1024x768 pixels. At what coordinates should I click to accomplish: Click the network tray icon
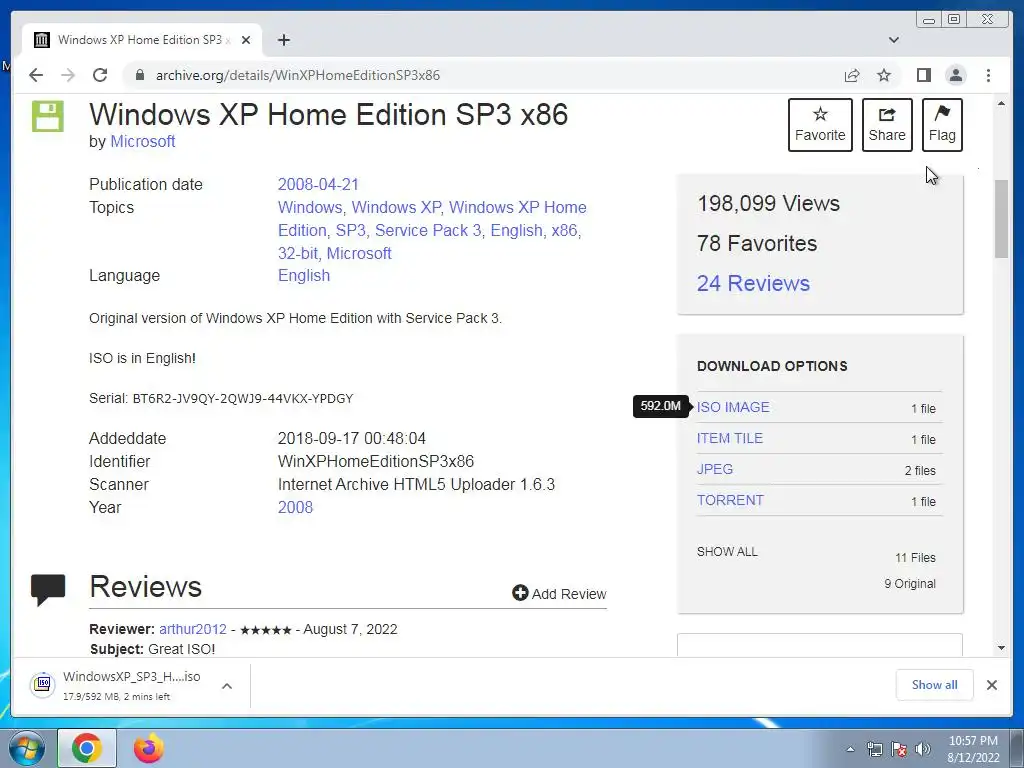click(x=874, y=750)
